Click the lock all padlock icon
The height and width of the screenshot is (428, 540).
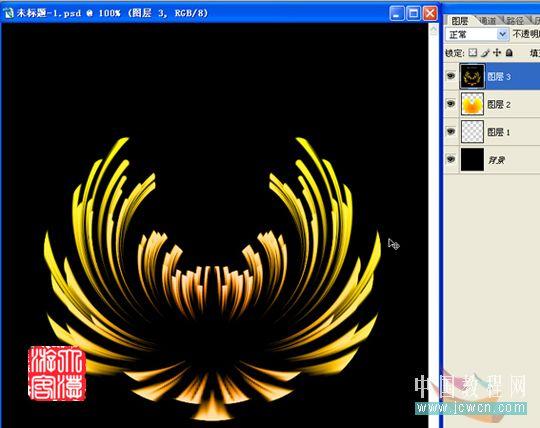pyautogui.click(x=509, y=52)
